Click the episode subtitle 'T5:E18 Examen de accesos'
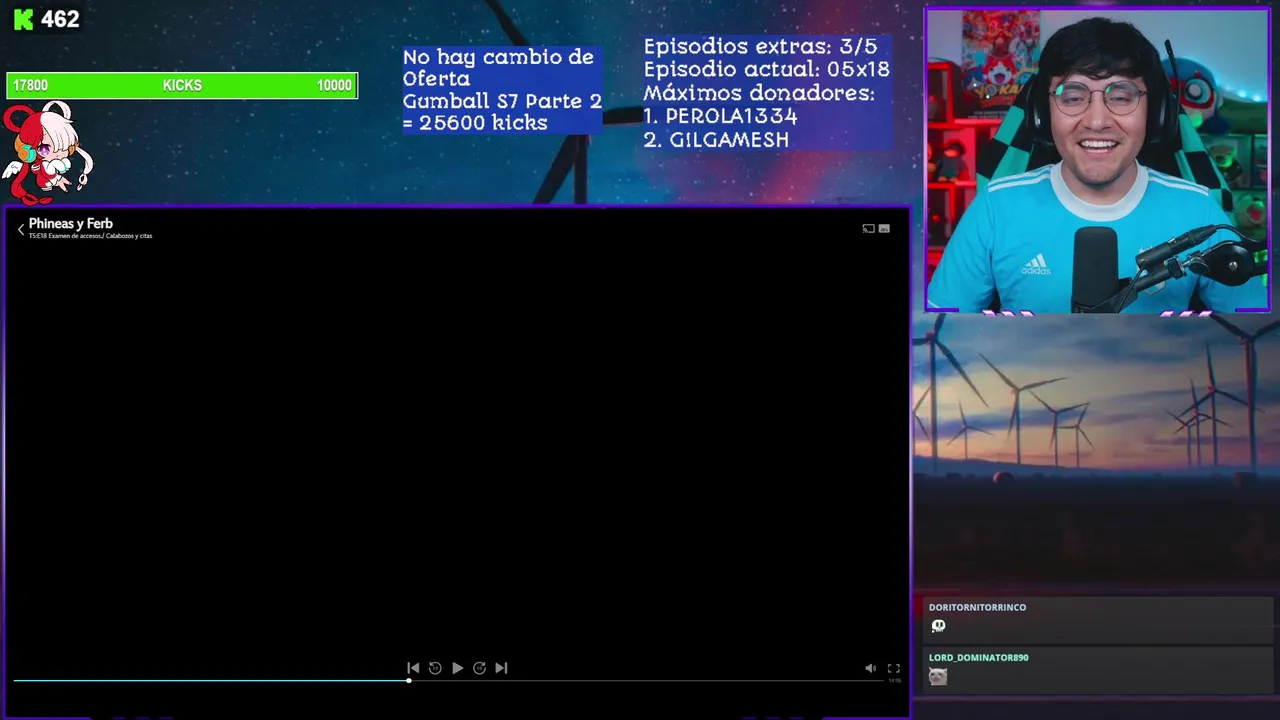The image size is (1280, 720). [x=64, y=236]
